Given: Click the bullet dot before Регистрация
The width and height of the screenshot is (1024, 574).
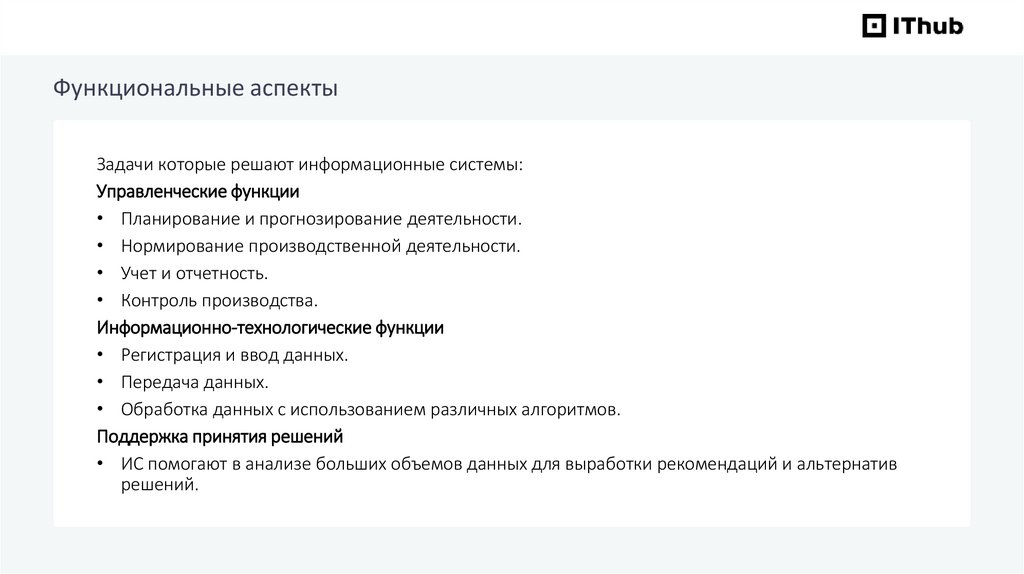Looking at the screenshot, I should coord(101,356).
